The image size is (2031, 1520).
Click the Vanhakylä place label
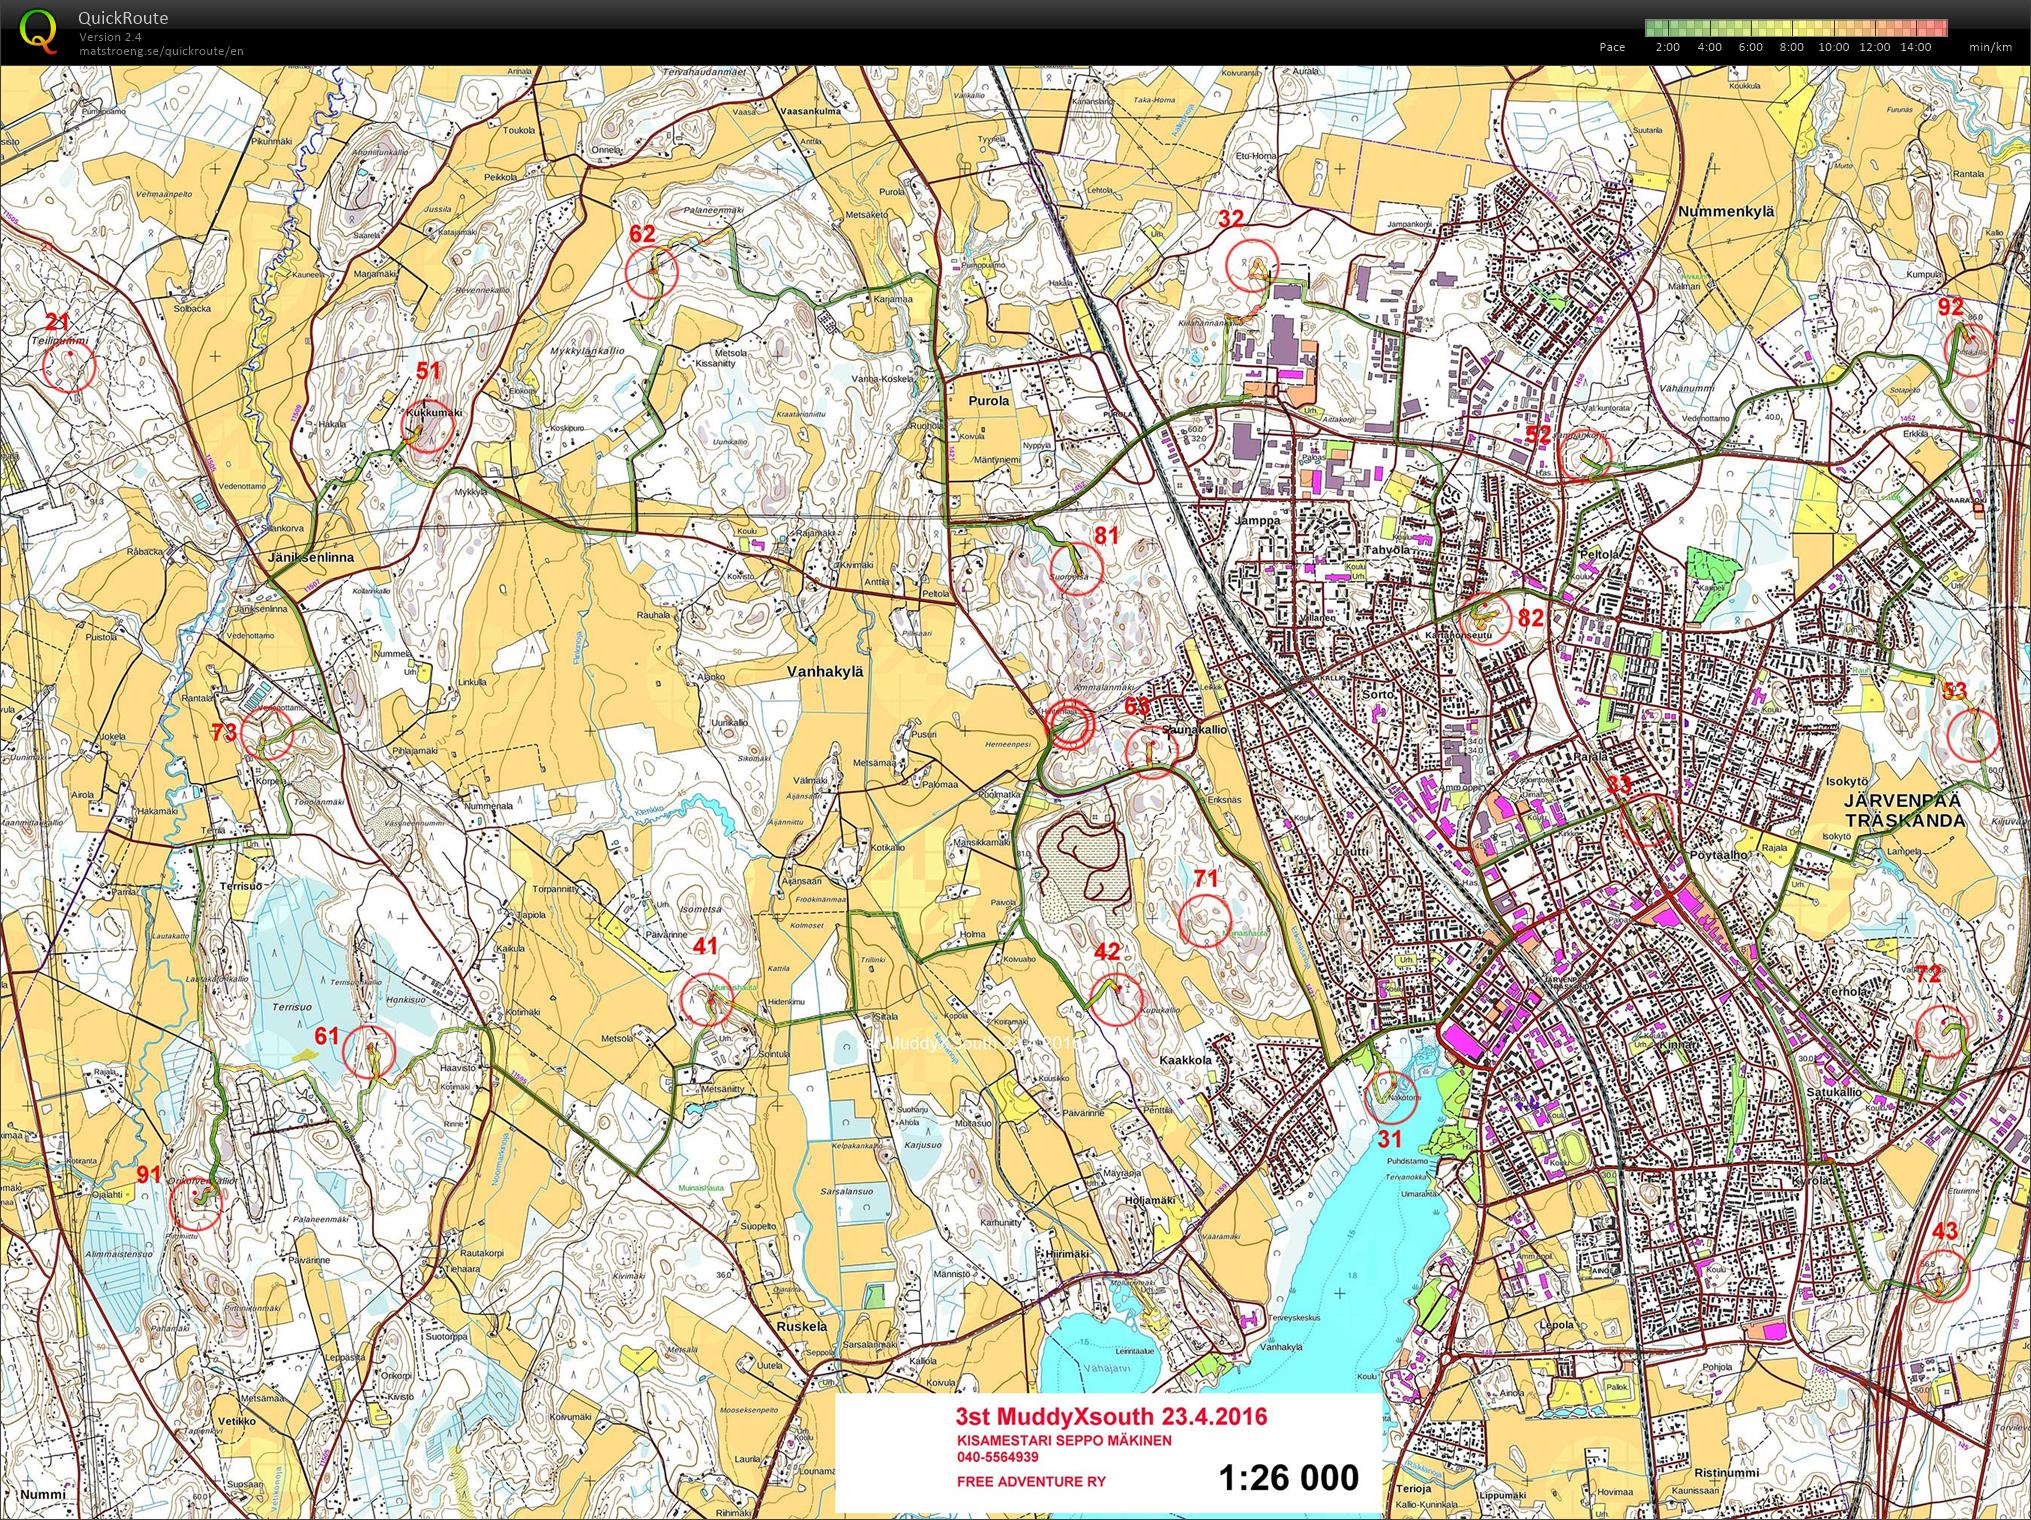825,673
